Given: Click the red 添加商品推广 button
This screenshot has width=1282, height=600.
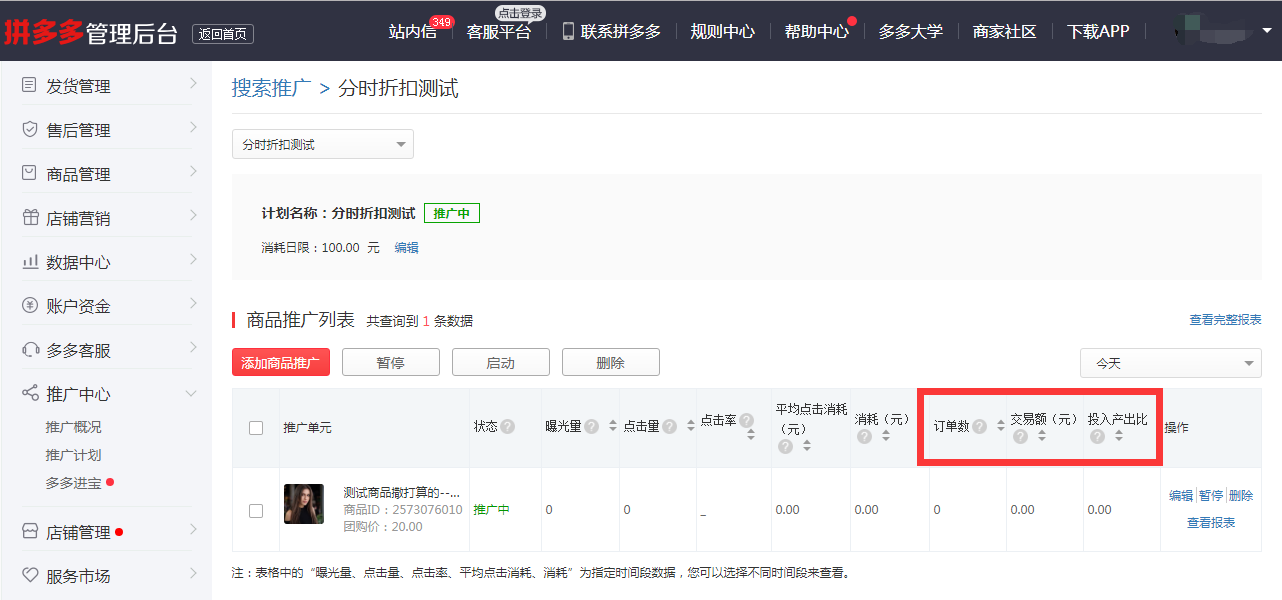Looking at the screenshot, I should pyautogui.click(x=281, y=363).
